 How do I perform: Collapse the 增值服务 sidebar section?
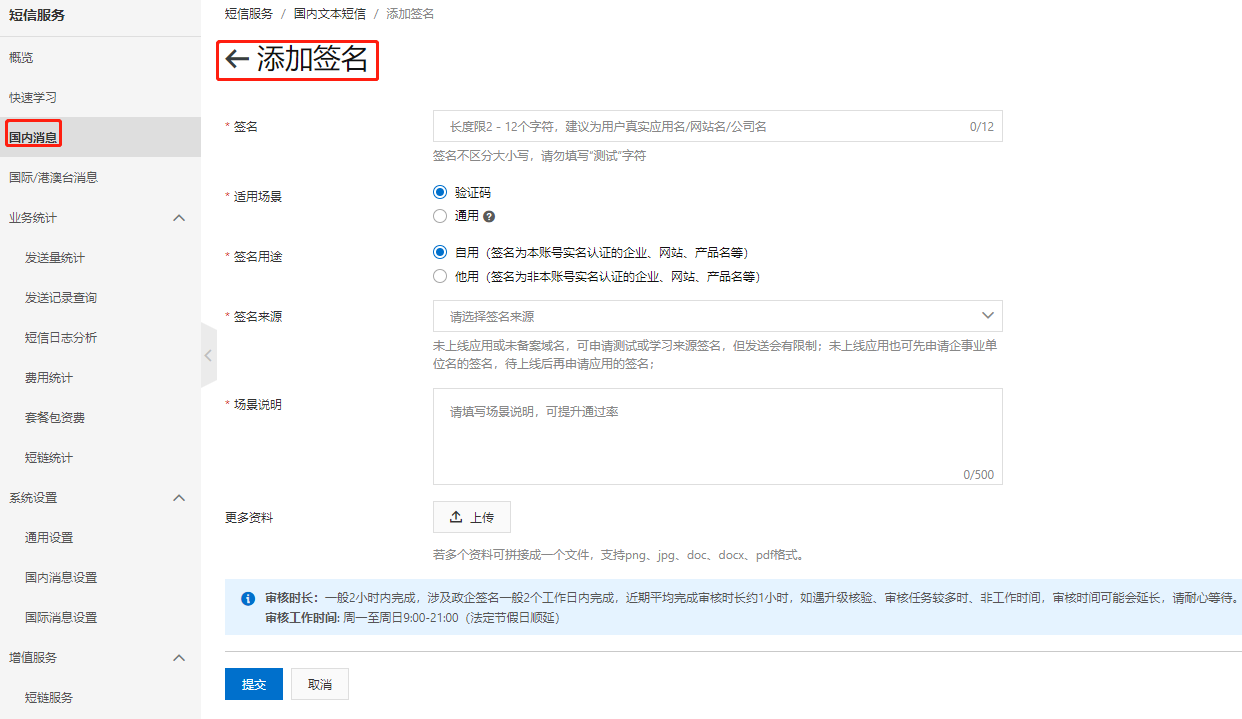179,658
